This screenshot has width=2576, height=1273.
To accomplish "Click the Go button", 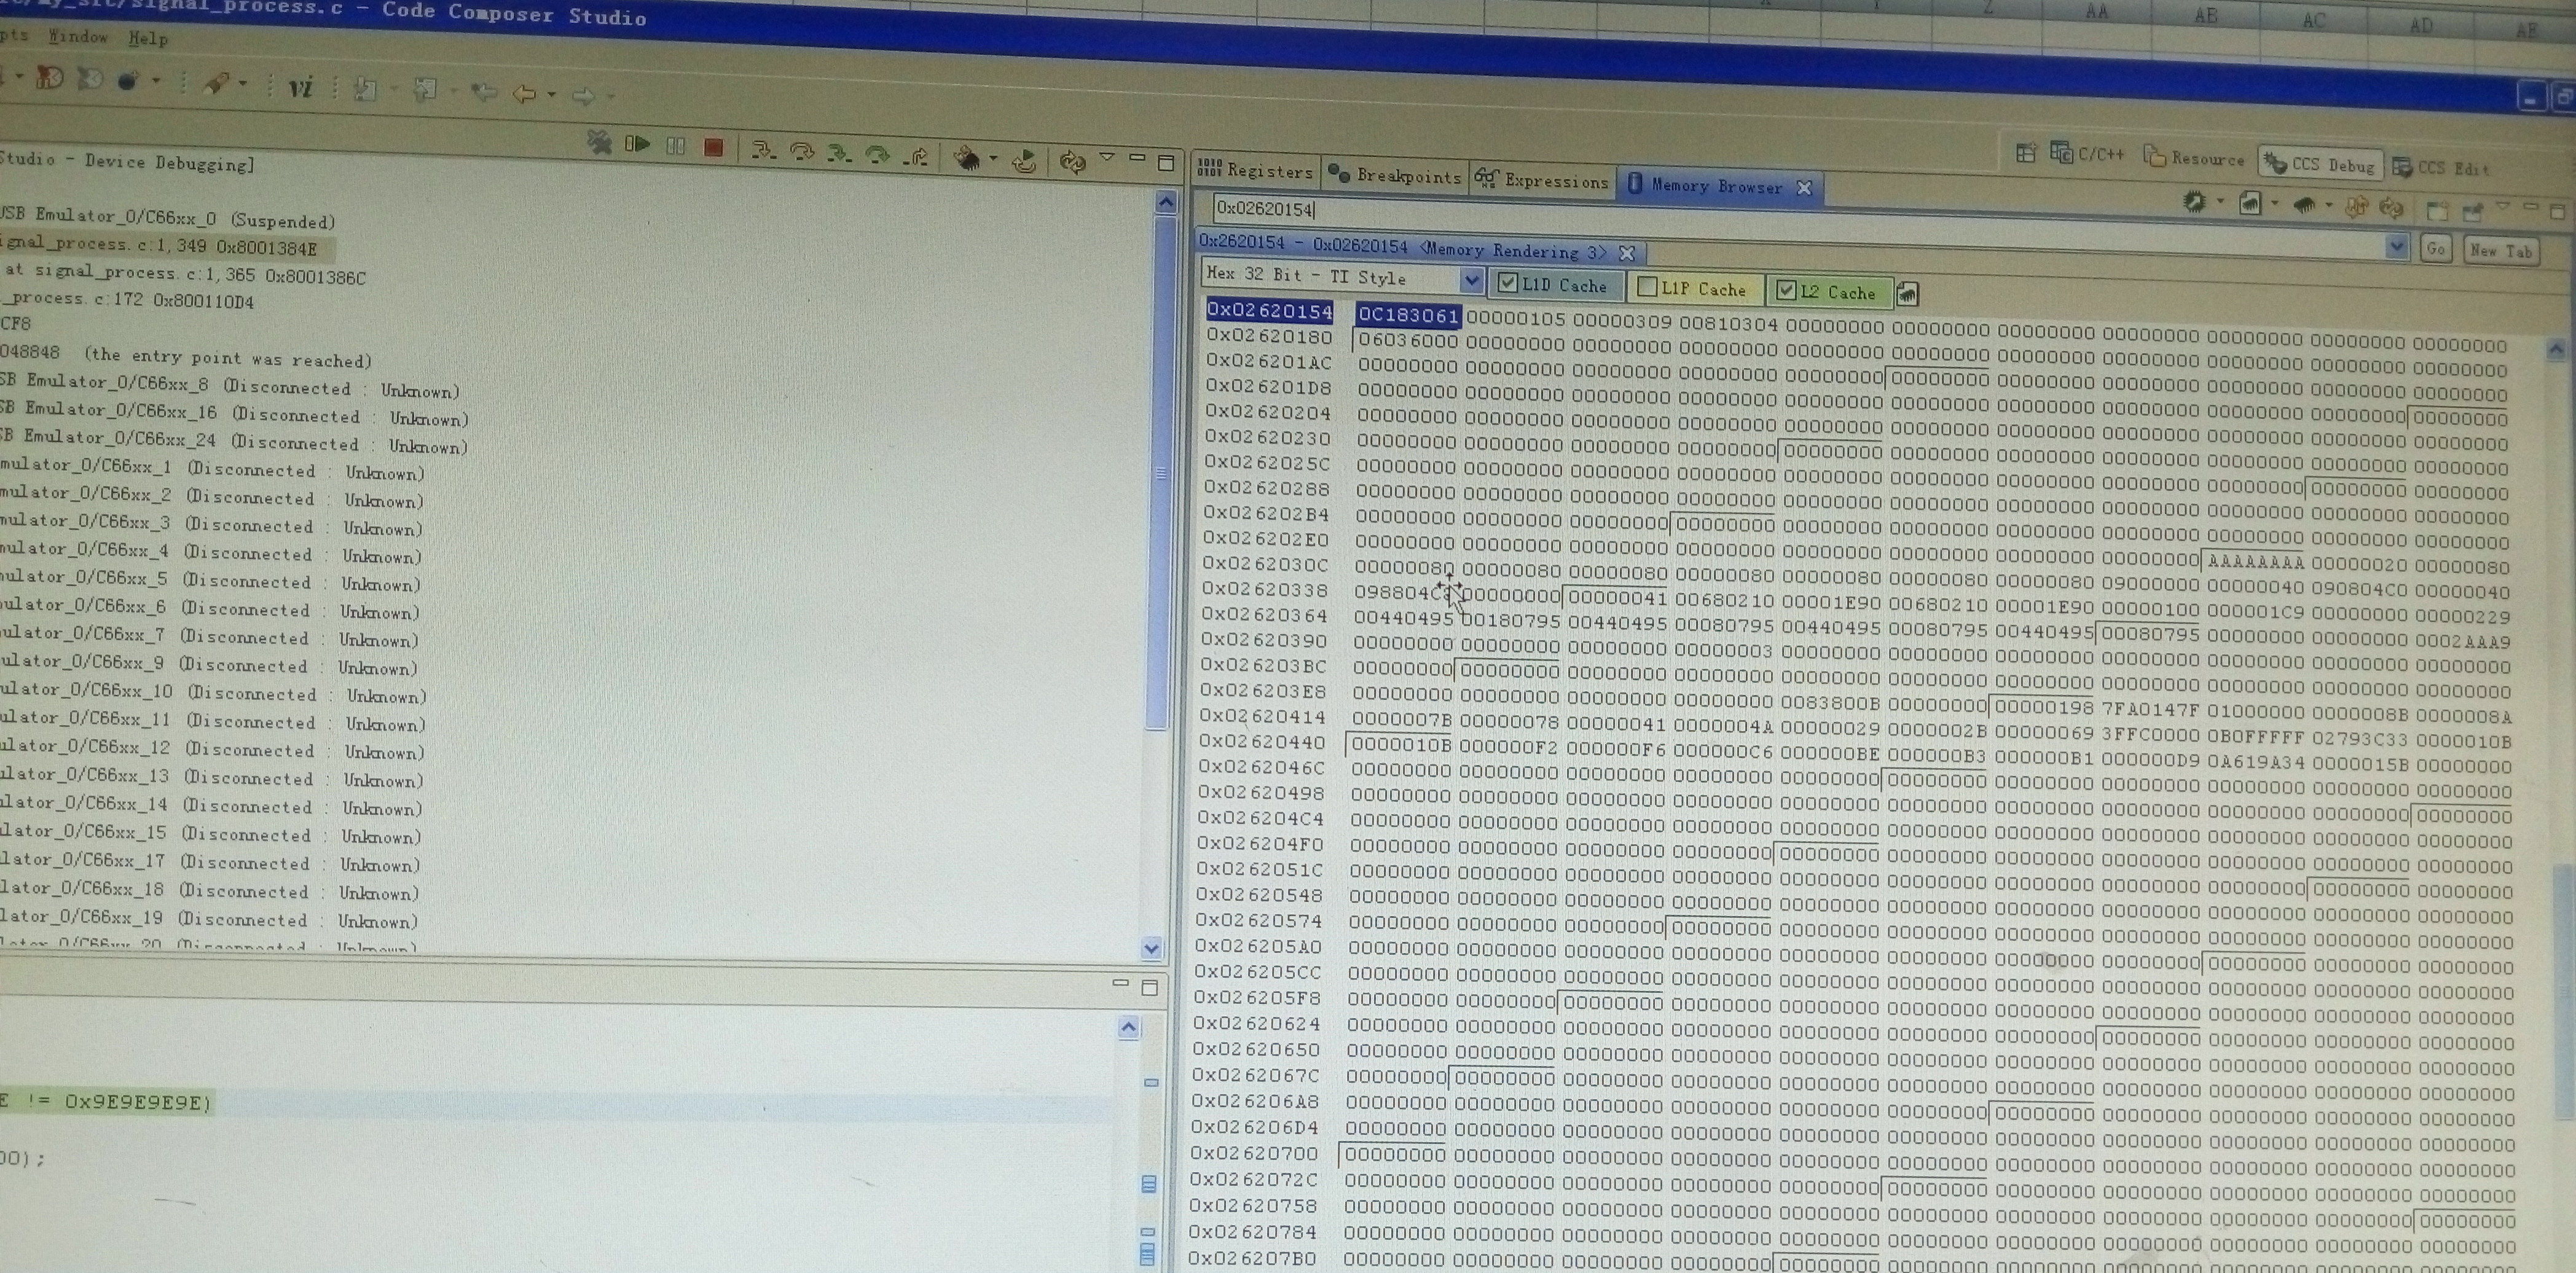I will 2436,248.
